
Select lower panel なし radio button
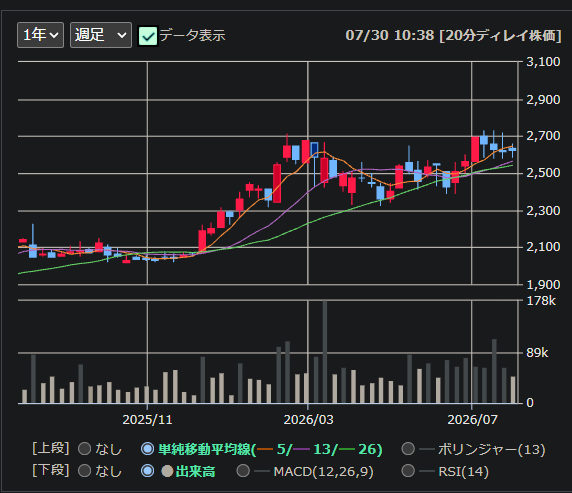click(85, 471)
